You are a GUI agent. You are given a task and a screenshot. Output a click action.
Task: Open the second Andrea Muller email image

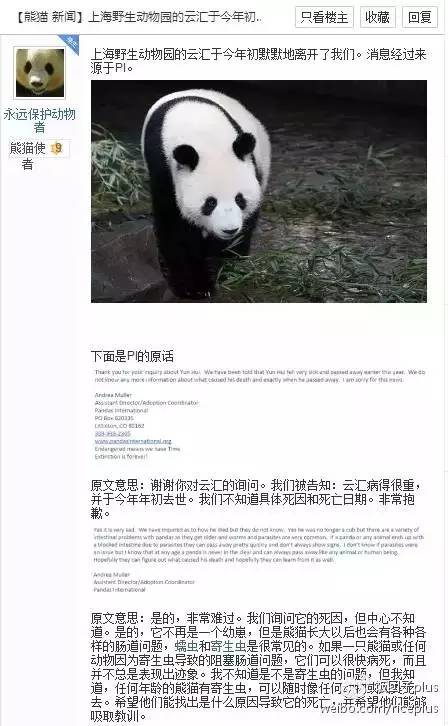258,560
